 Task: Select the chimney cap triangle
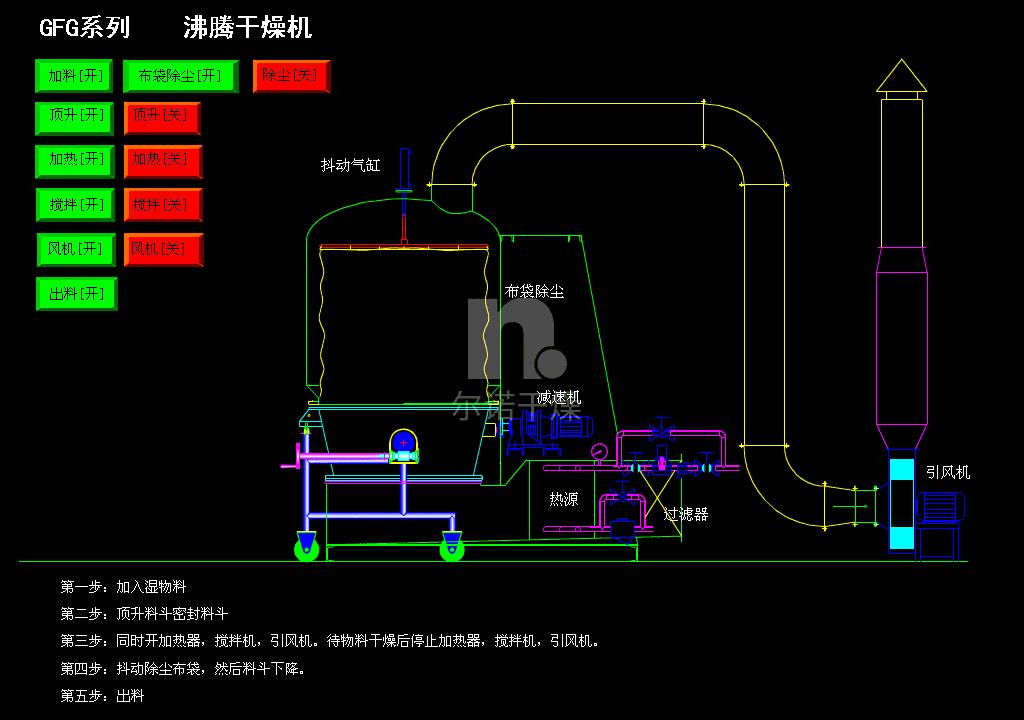pyautogui.click(x=901, y=76)
